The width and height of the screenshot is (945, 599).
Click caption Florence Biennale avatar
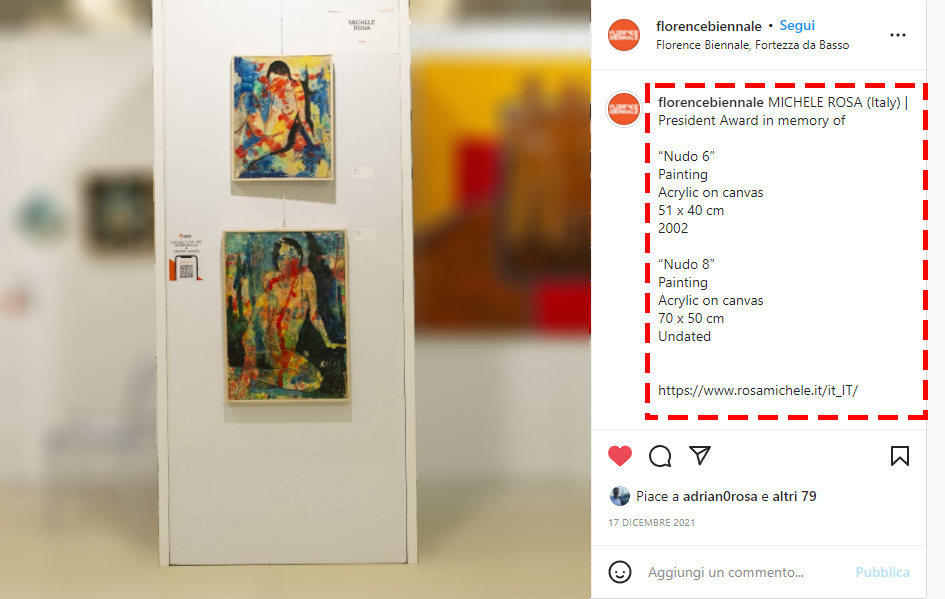(624, 109)
